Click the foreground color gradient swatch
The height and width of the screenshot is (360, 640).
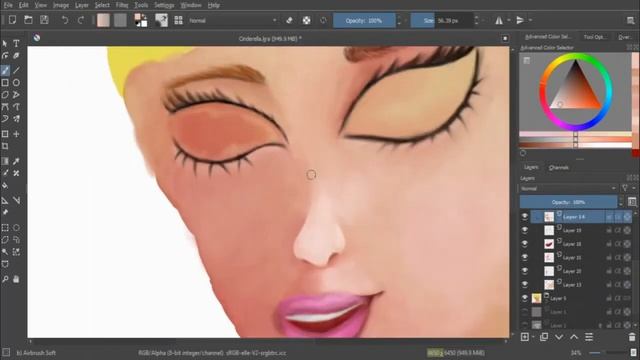pyautogui.click(x=103, y=20)
